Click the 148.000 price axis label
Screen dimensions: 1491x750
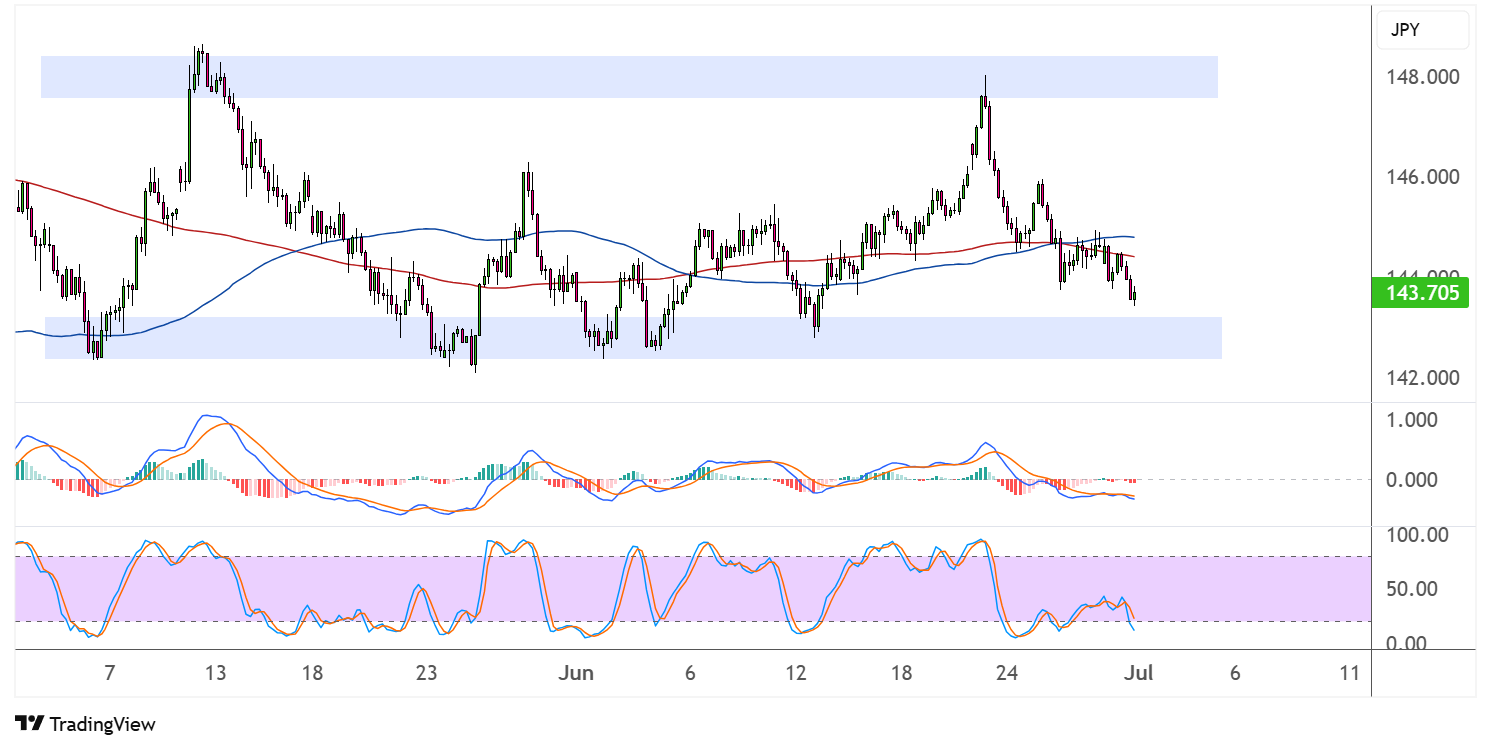pyautogui.click(x=1423, y=78)
